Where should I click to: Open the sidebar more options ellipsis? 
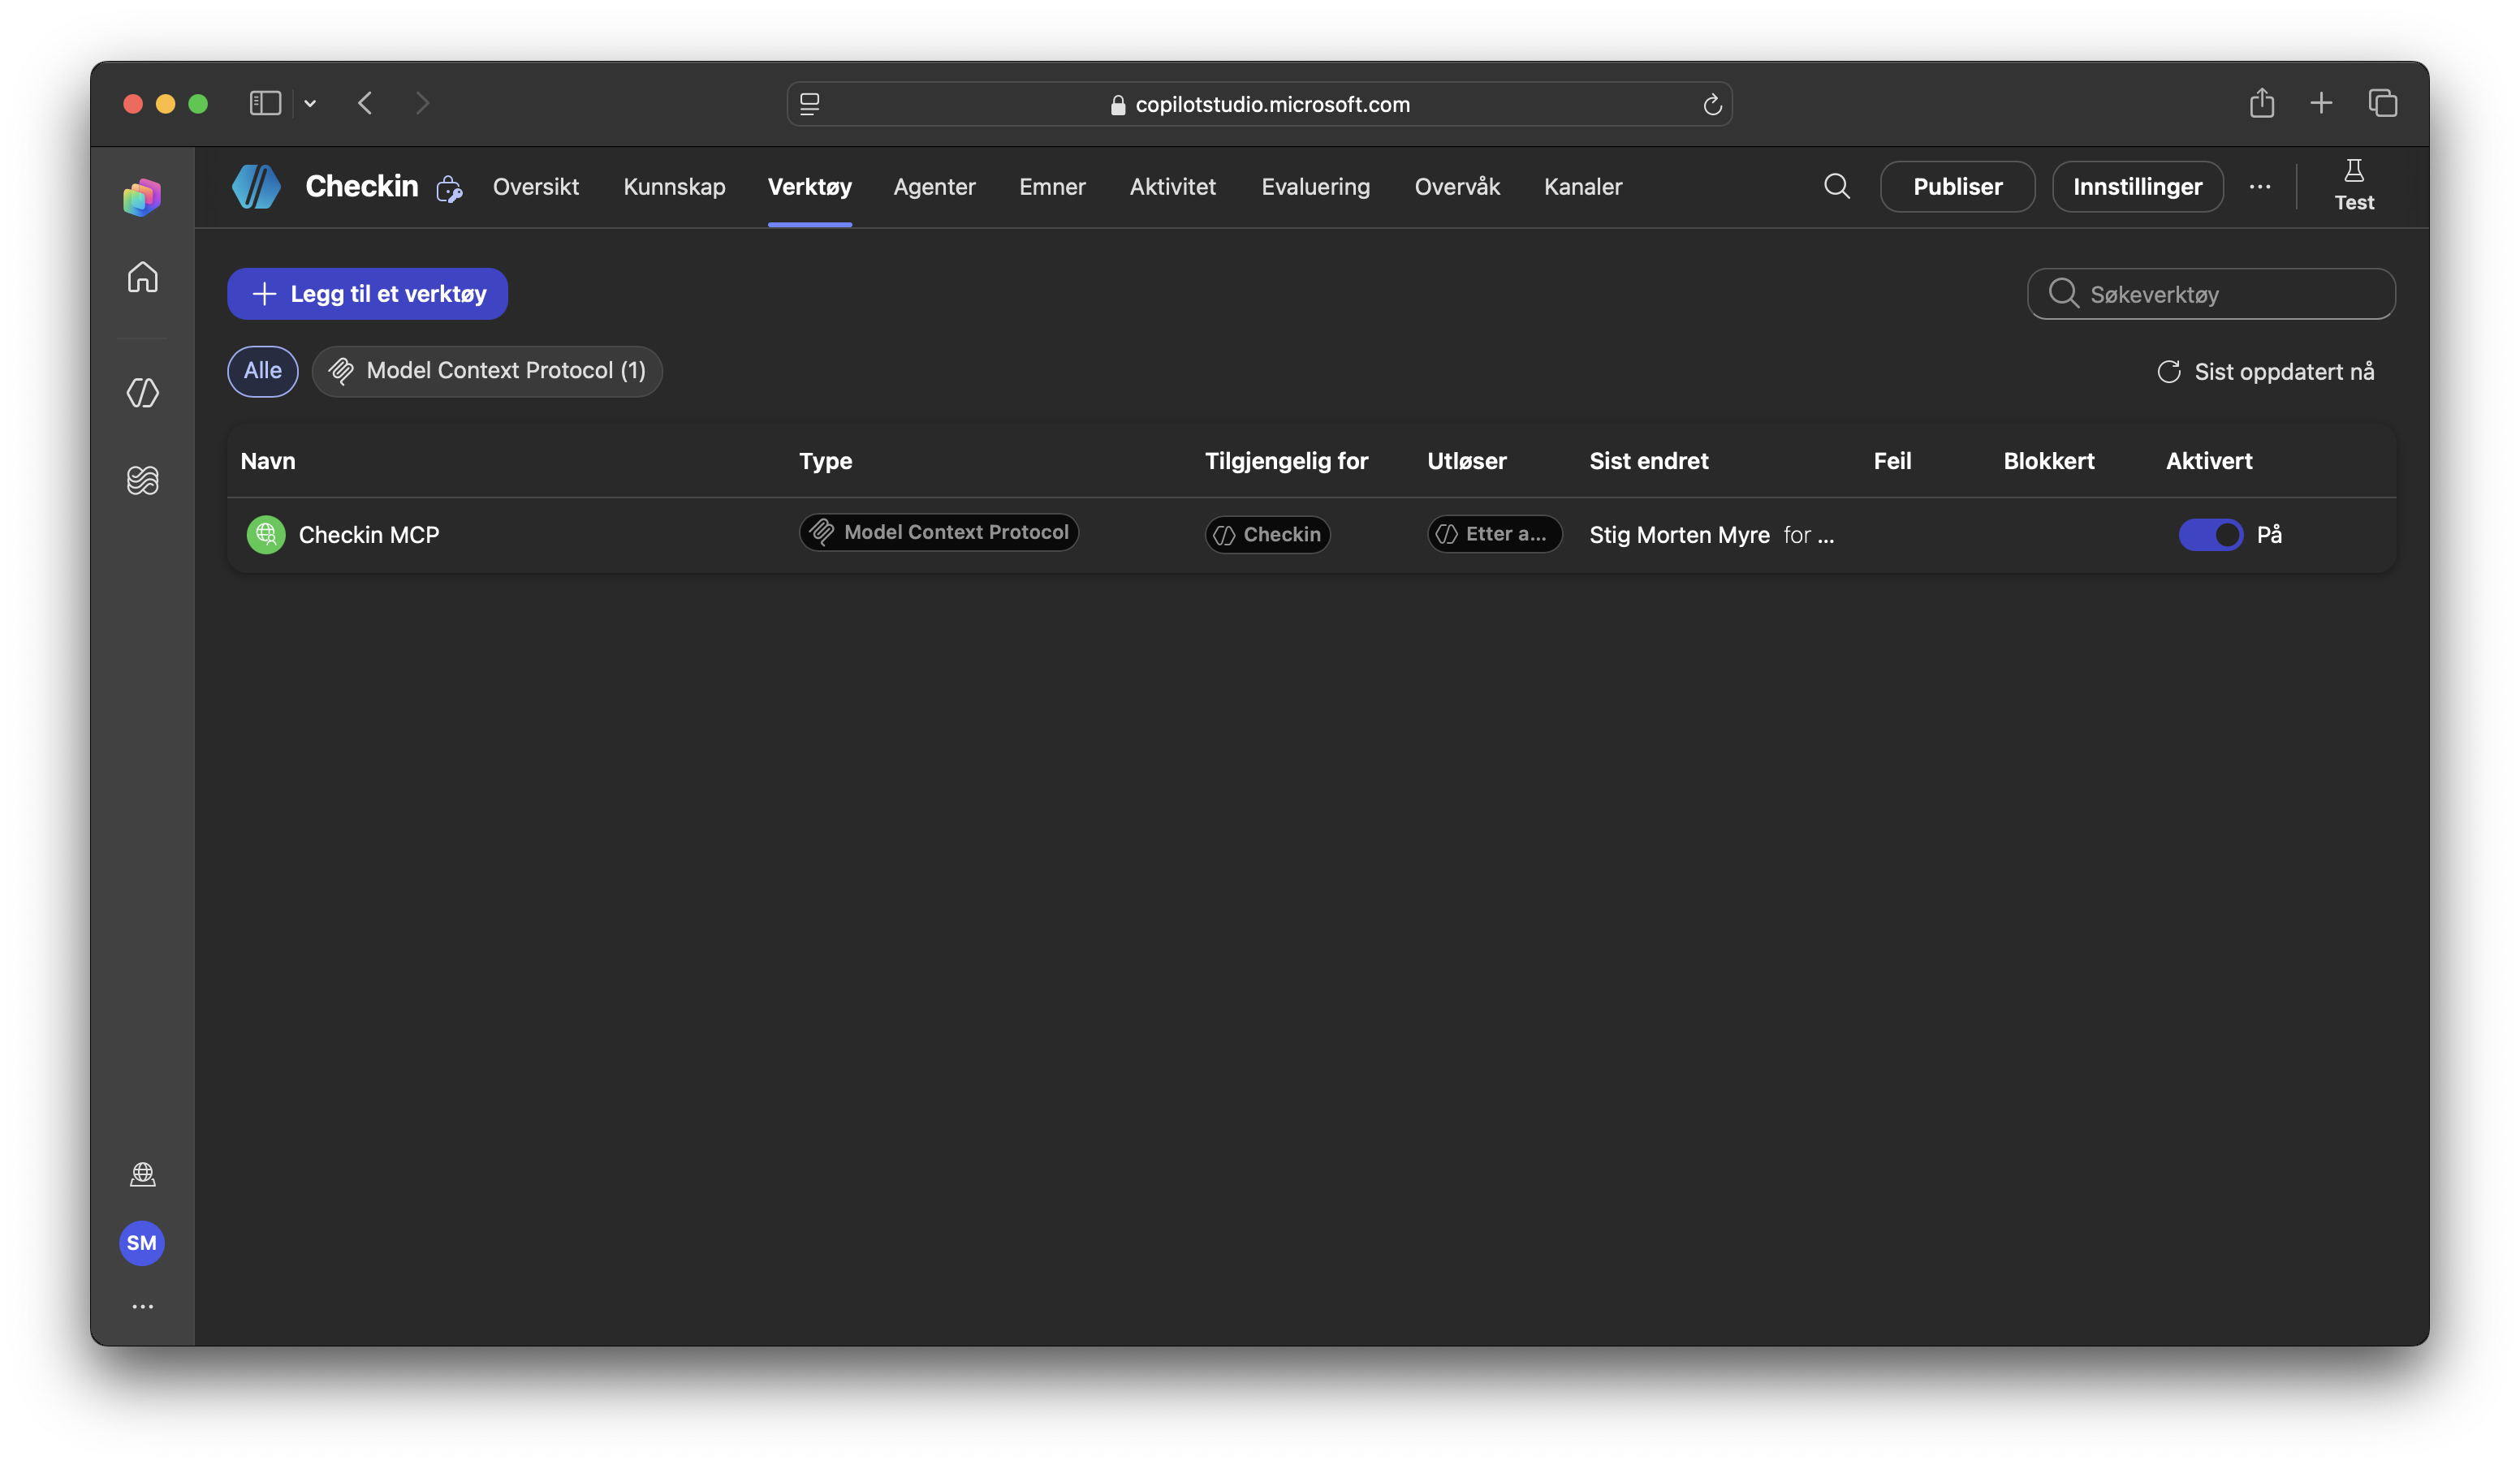click(142, 1307)
